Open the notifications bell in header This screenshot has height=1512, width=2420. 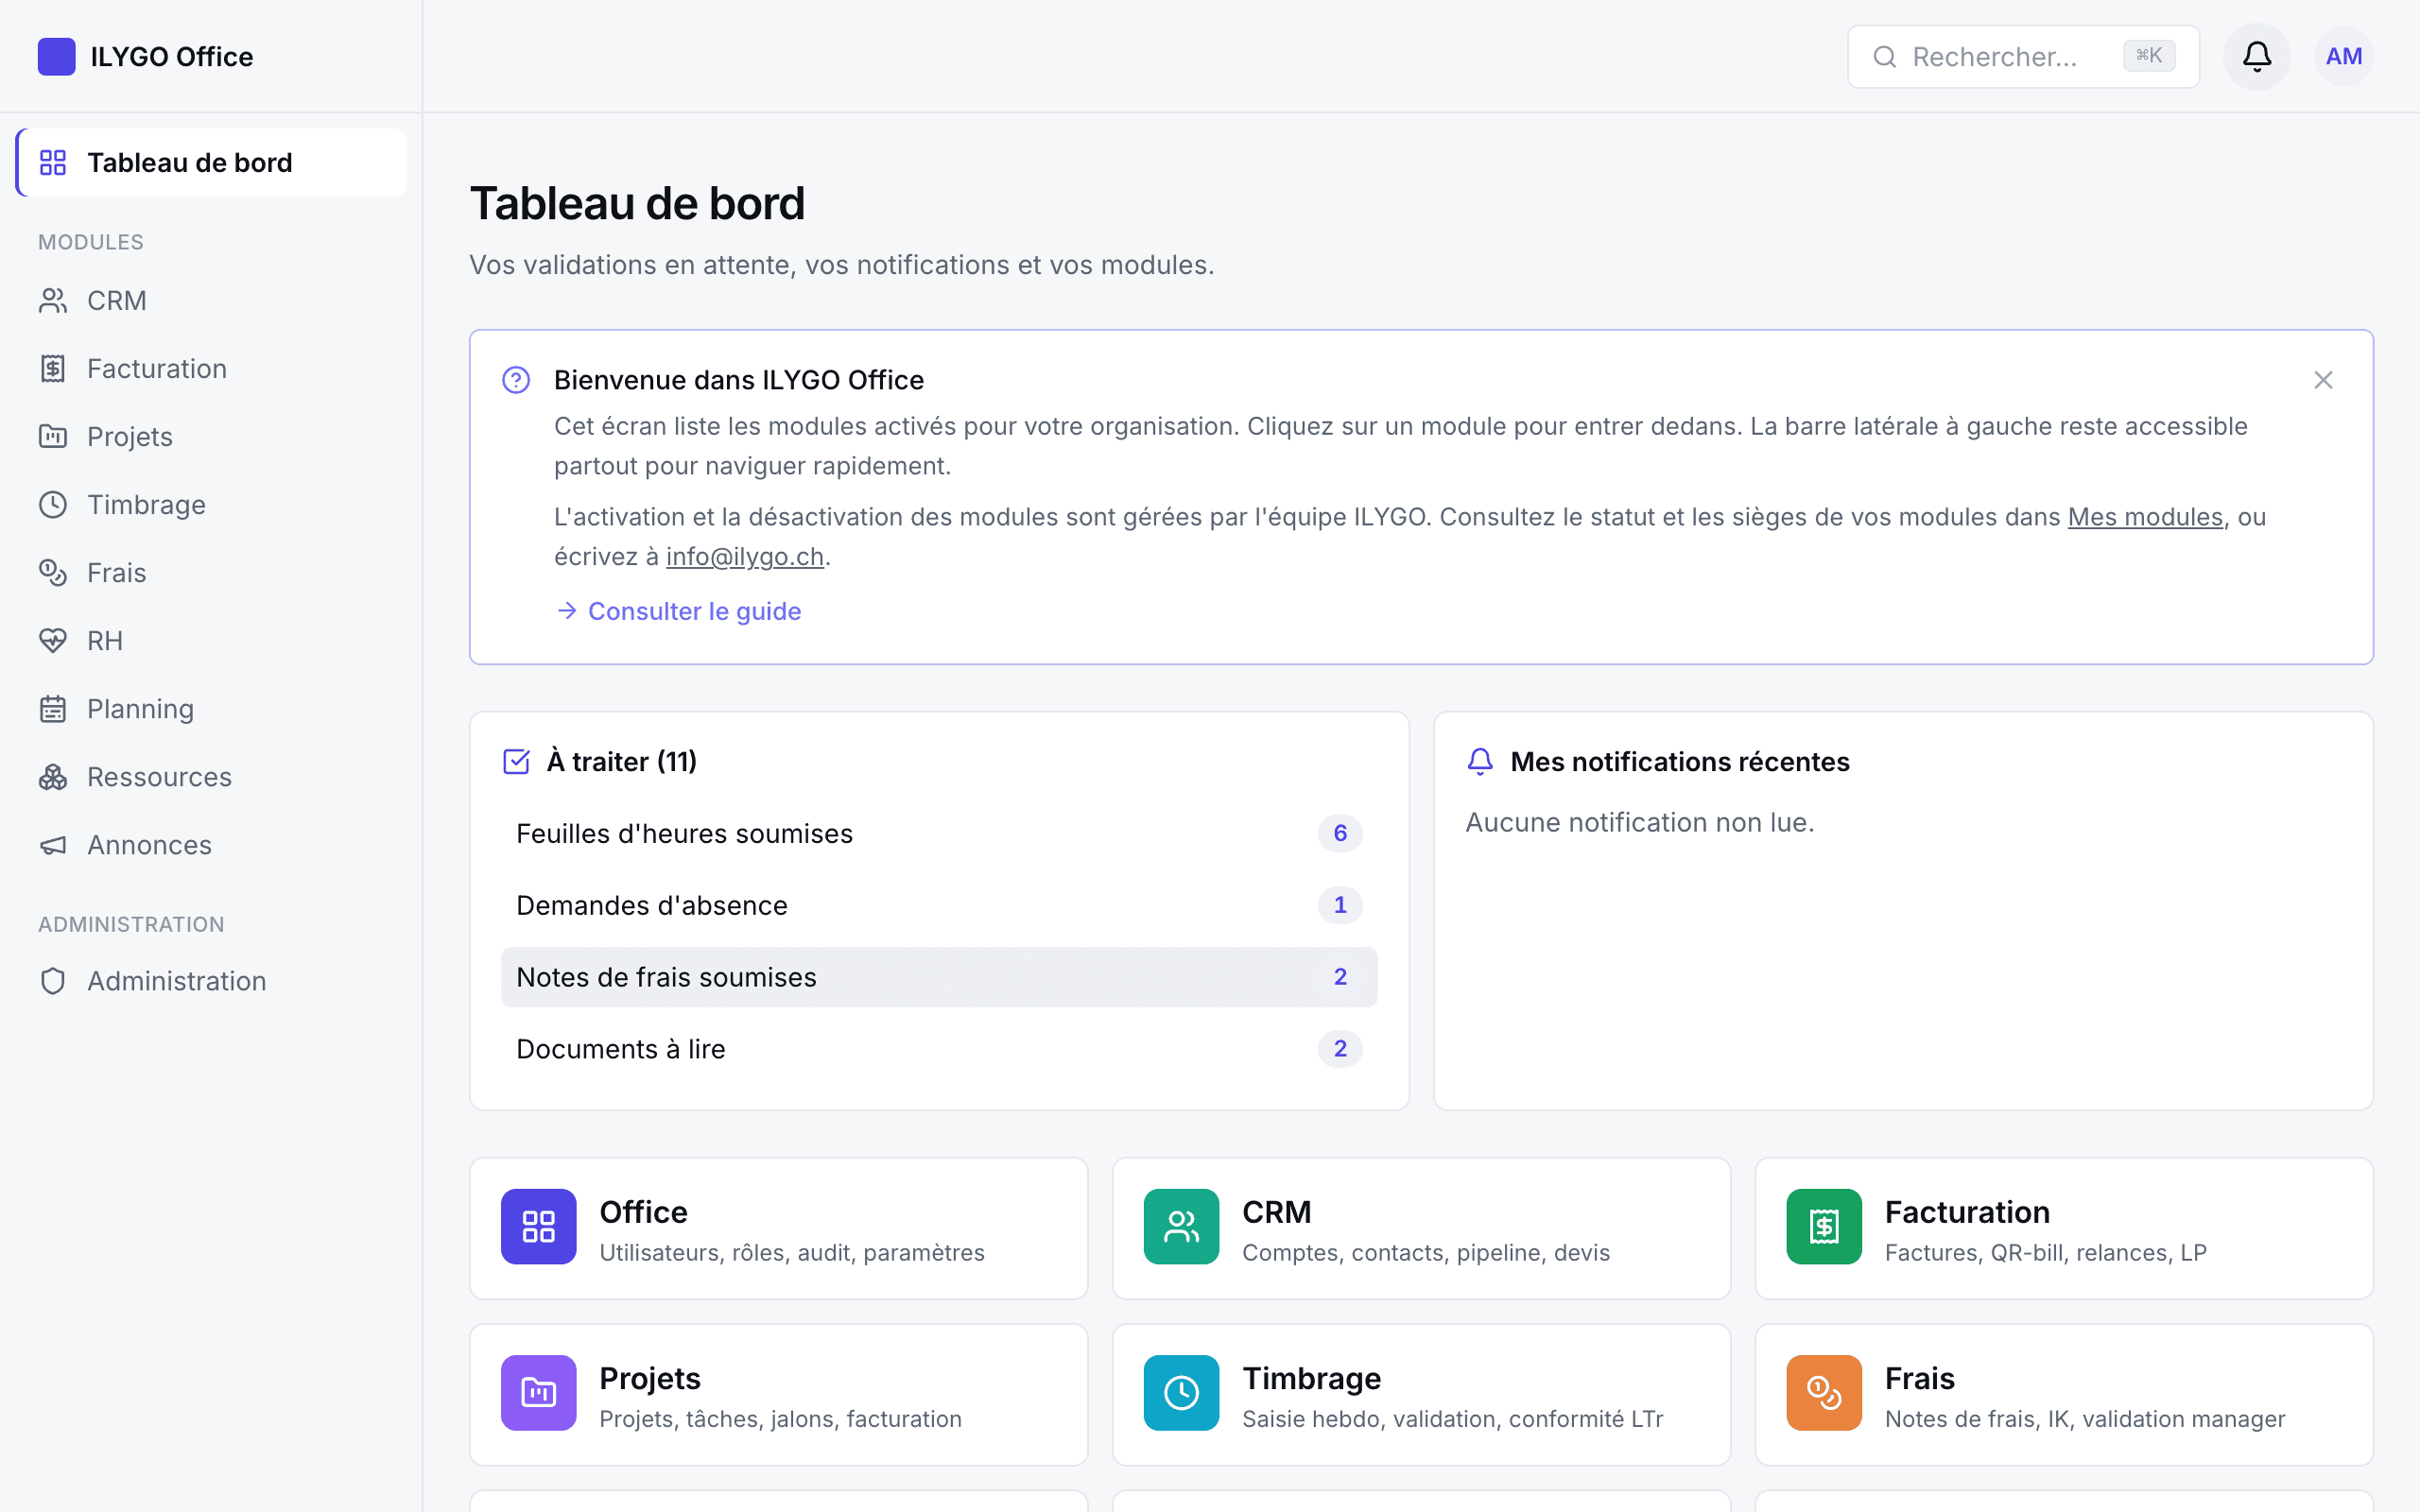coord(2256,57)
